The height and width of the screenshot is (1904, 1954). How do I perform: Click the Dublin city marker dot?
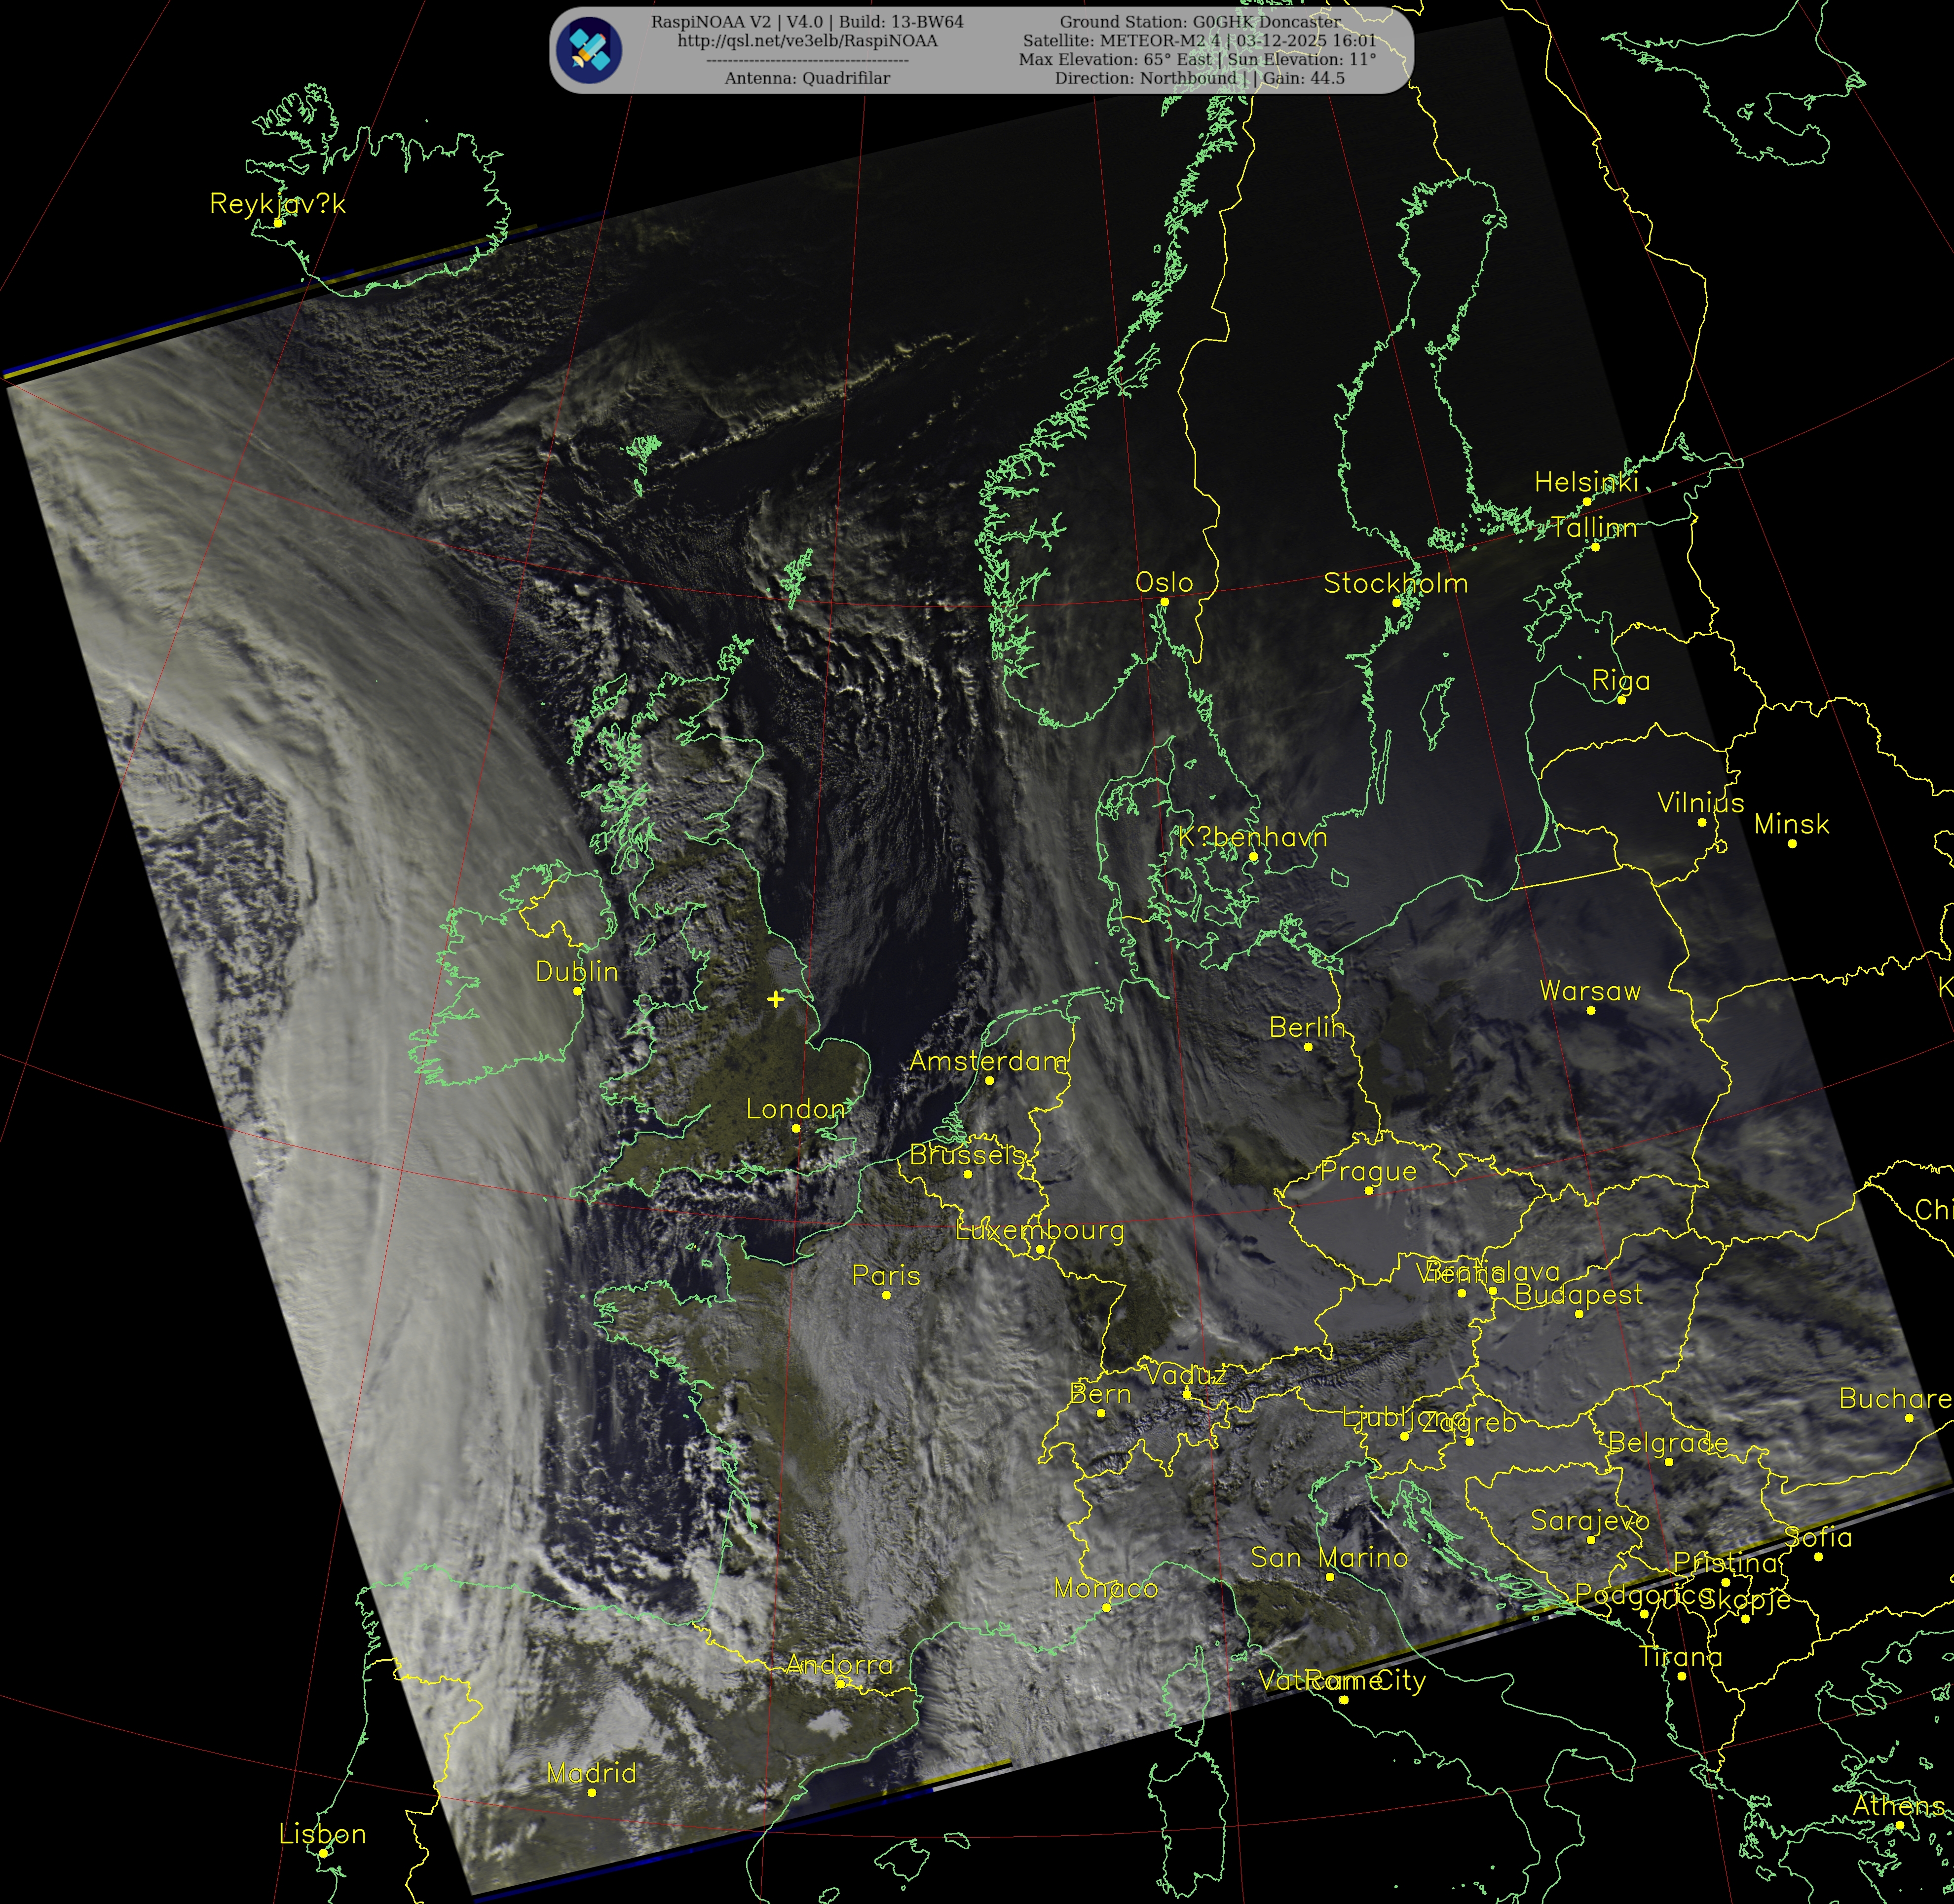pos(577,991)
